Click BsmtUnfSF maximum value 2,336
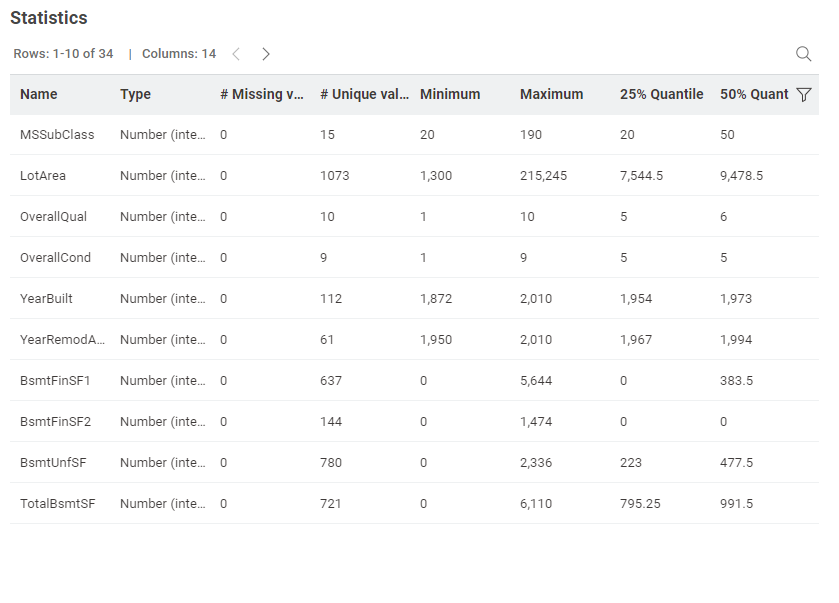The height and width of the screenshot is (603, 839). pos(536,463)
